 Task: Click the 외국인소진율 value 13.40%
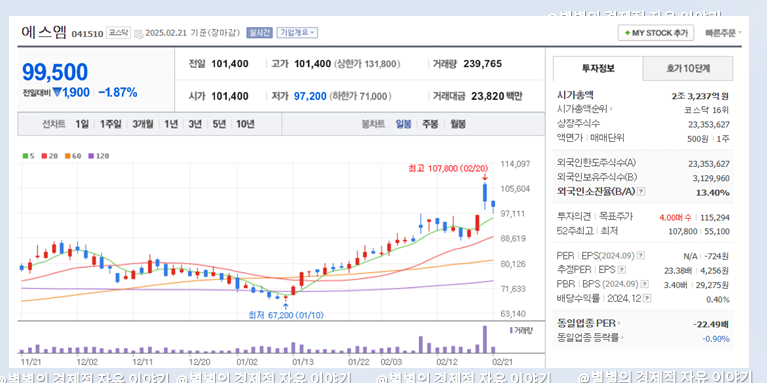[x=713, y=193]
